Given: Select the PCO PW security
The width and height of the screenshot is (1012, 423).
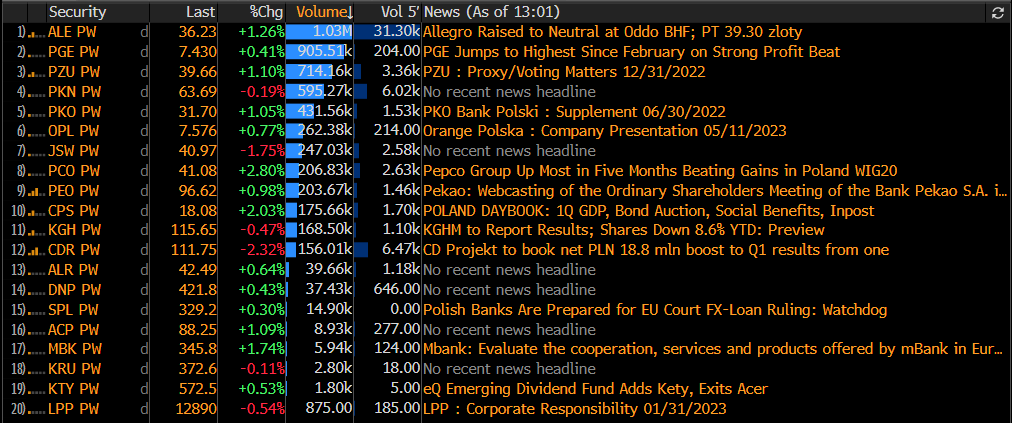Looking at the screenshot, I should [74, 171].
